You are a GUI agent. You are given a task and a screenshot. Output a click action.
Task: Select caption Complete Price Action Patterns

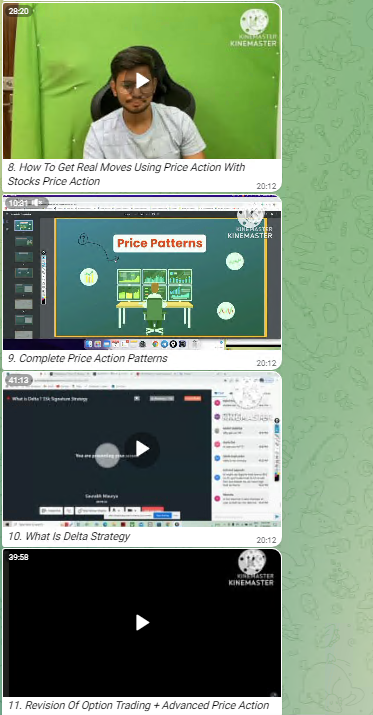(x=88, y=358)
